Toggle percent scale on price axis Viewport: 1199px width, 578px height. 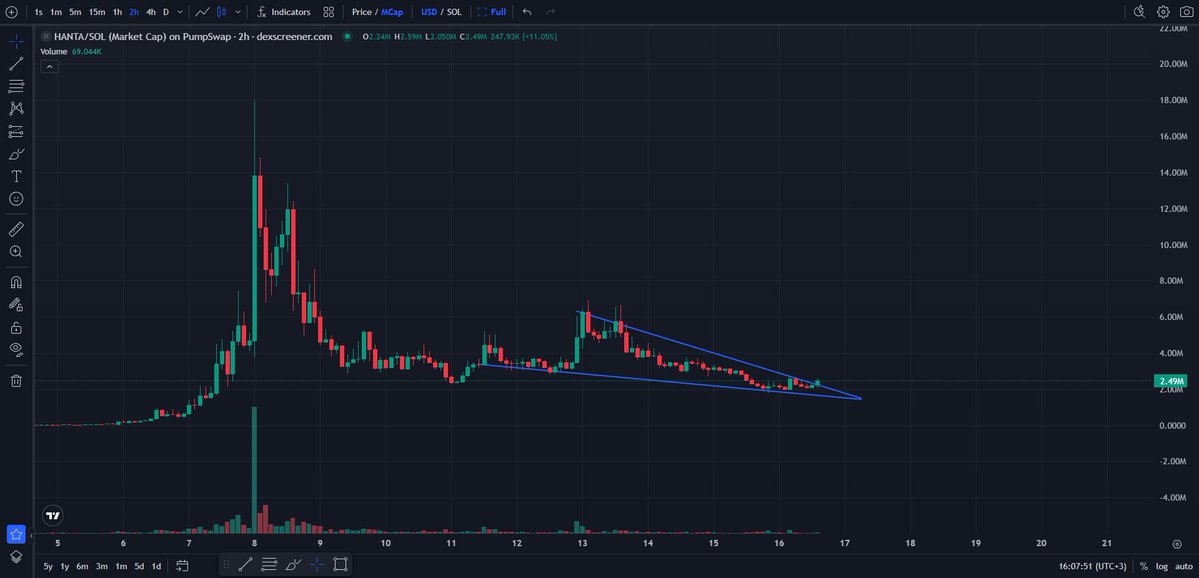(1144, 567)
